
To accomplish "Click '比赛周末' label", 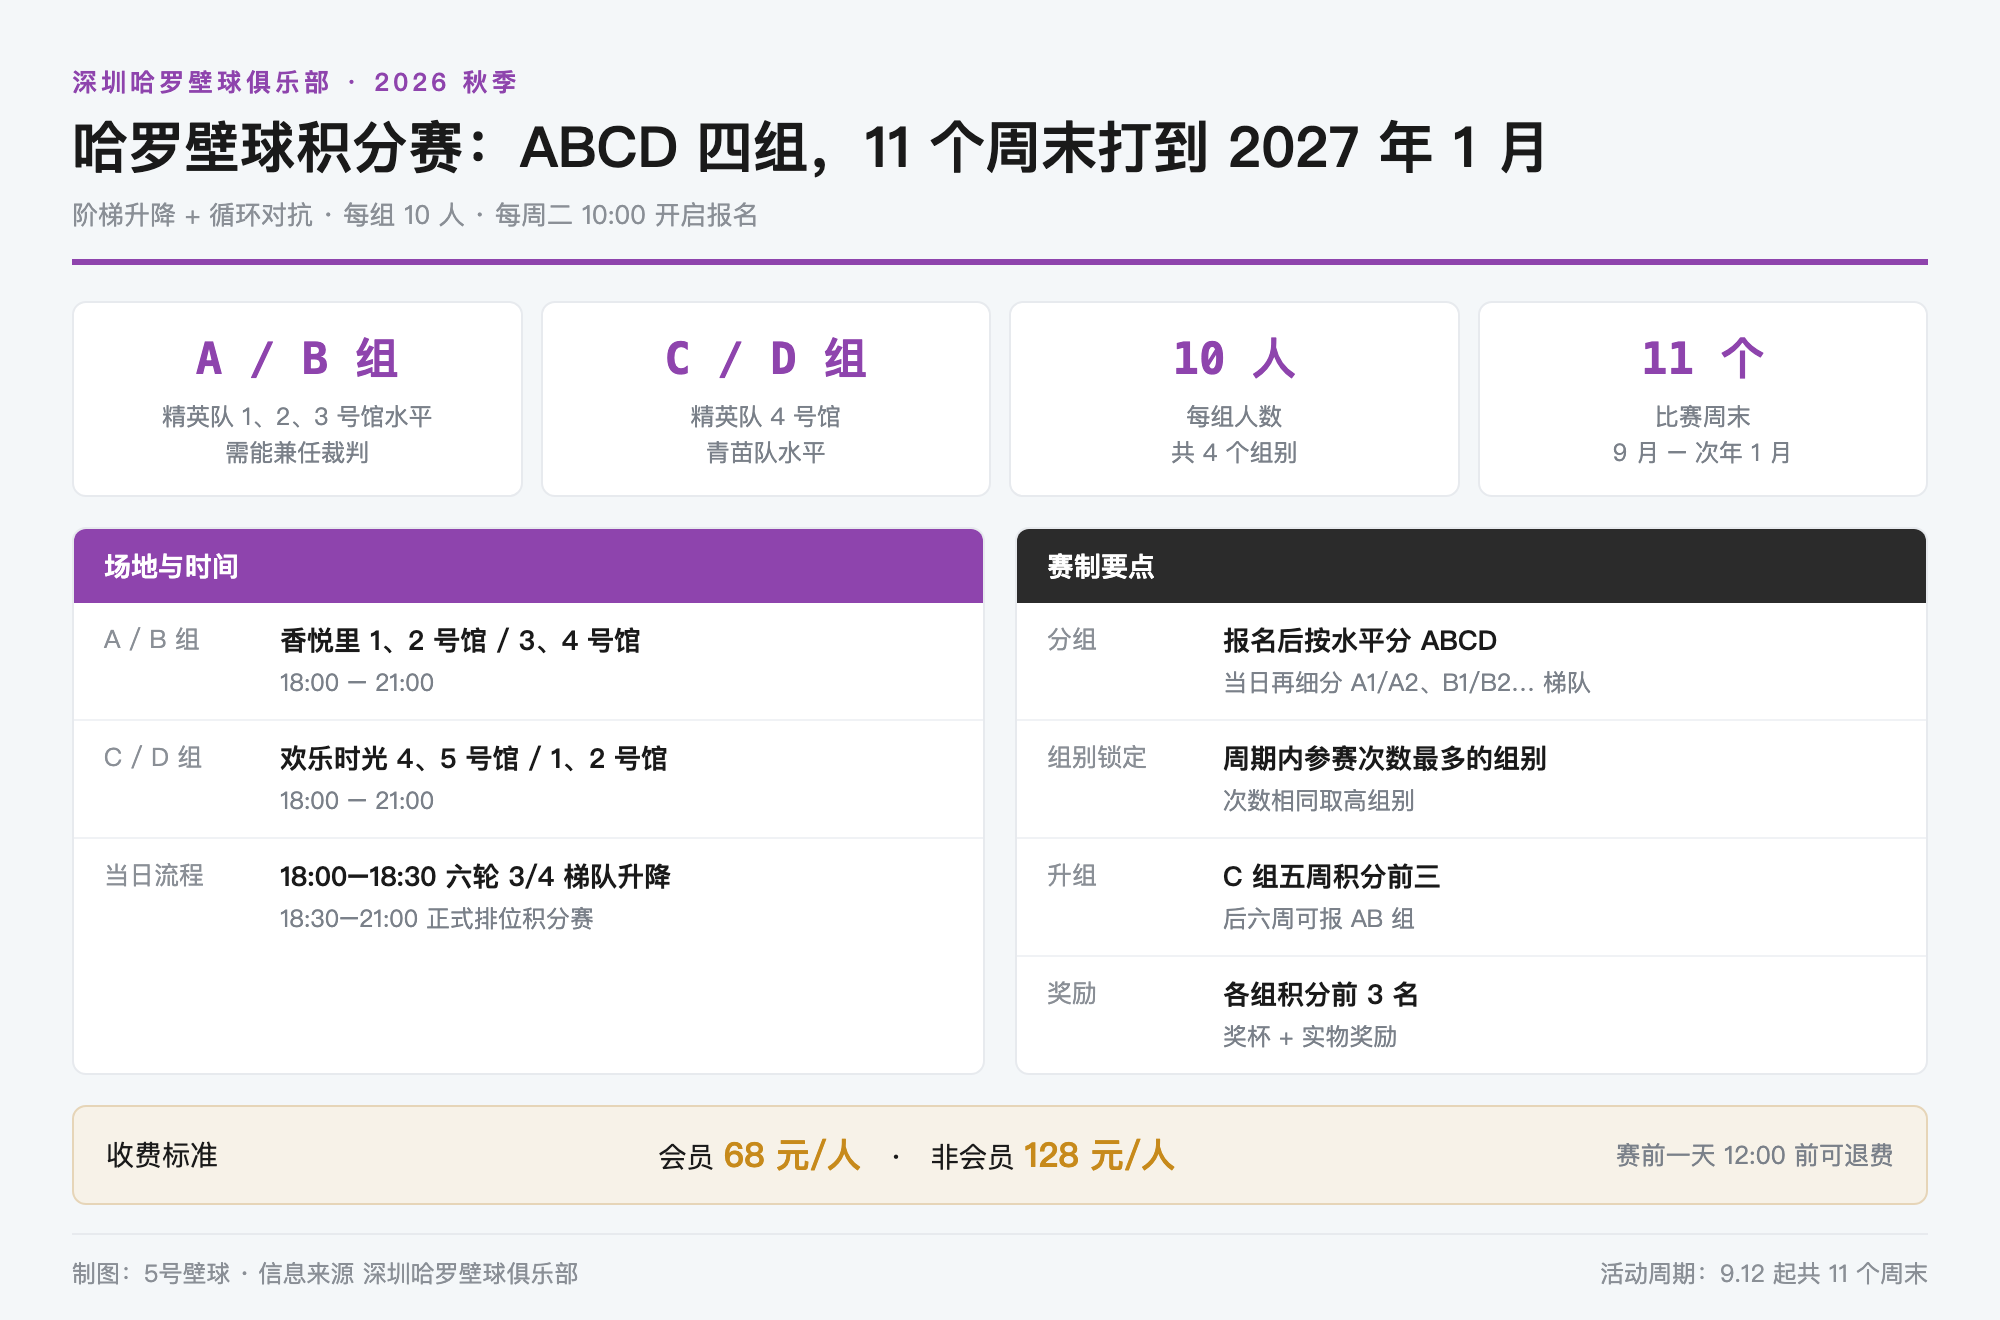I will 1703,416.
